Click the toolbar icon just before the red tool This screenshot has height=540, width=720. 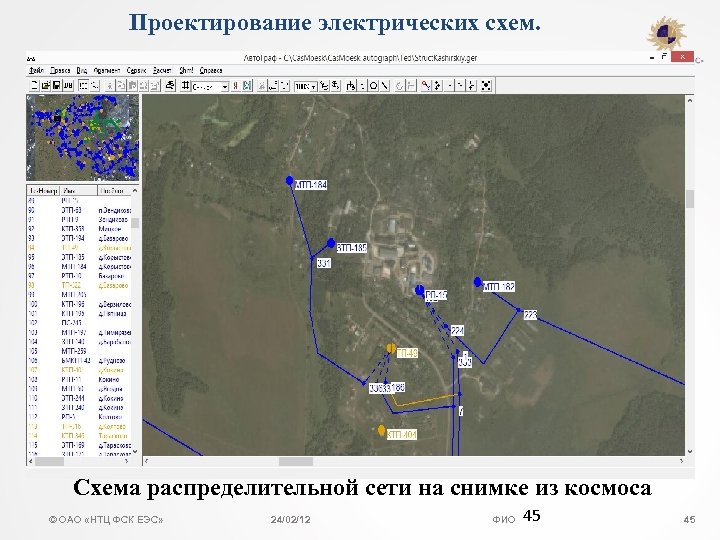coord(411,86)
